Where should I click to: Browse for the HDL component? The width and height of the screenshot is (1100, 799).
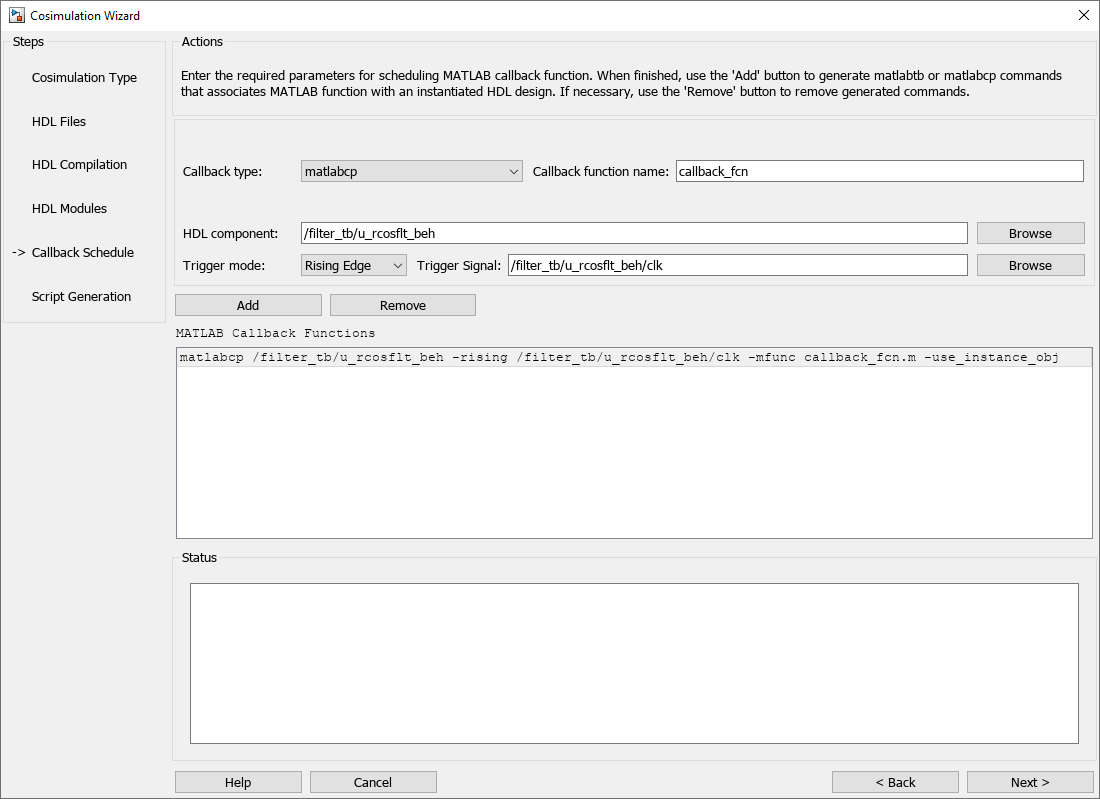pos(1030,233)
